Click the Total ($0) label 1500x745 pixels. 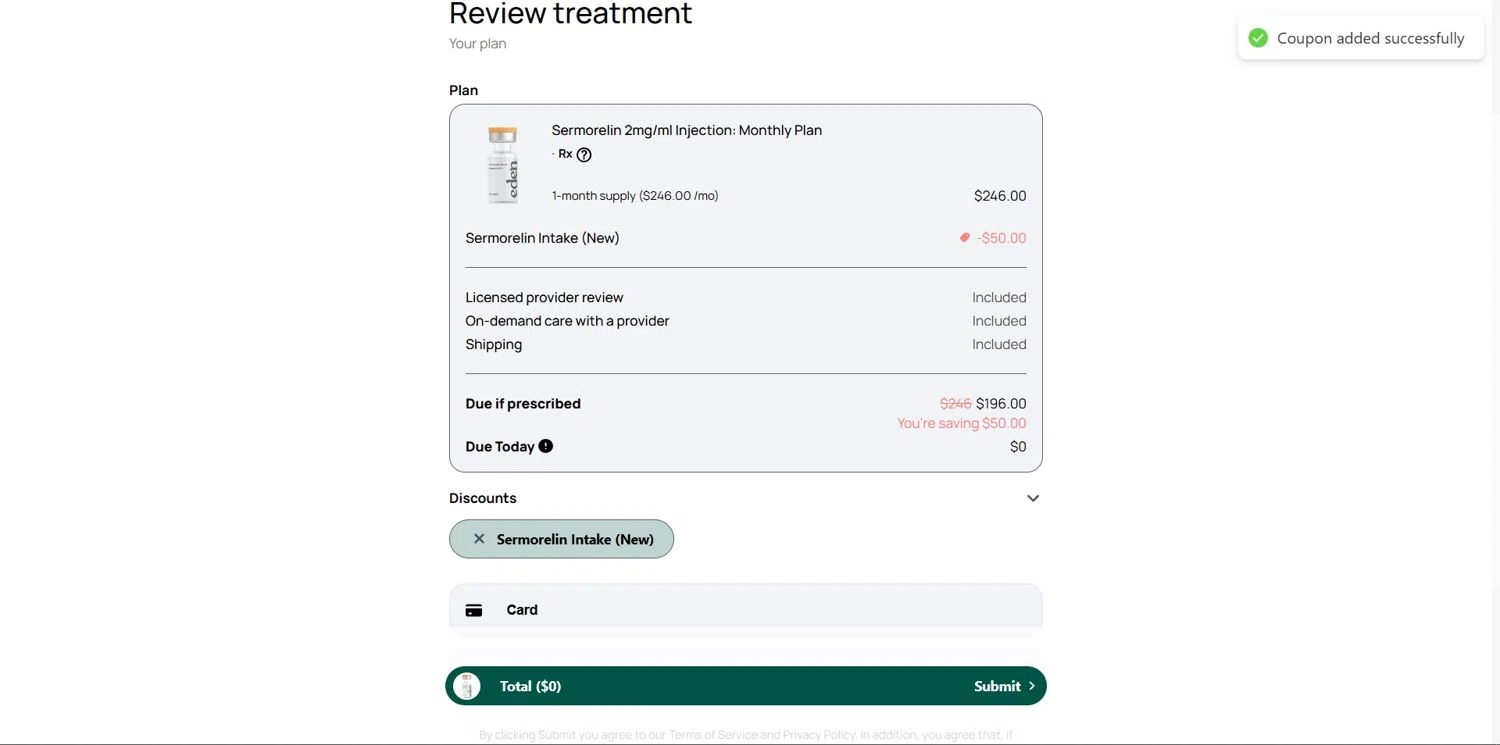click(x=530, y=686)
